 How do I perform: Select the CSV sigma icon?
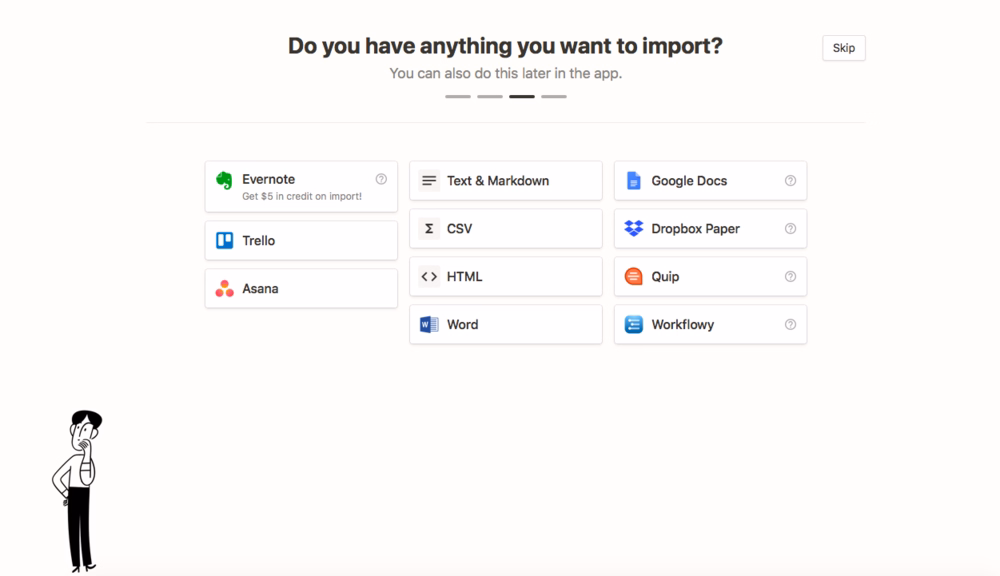[x=429, y=229]
